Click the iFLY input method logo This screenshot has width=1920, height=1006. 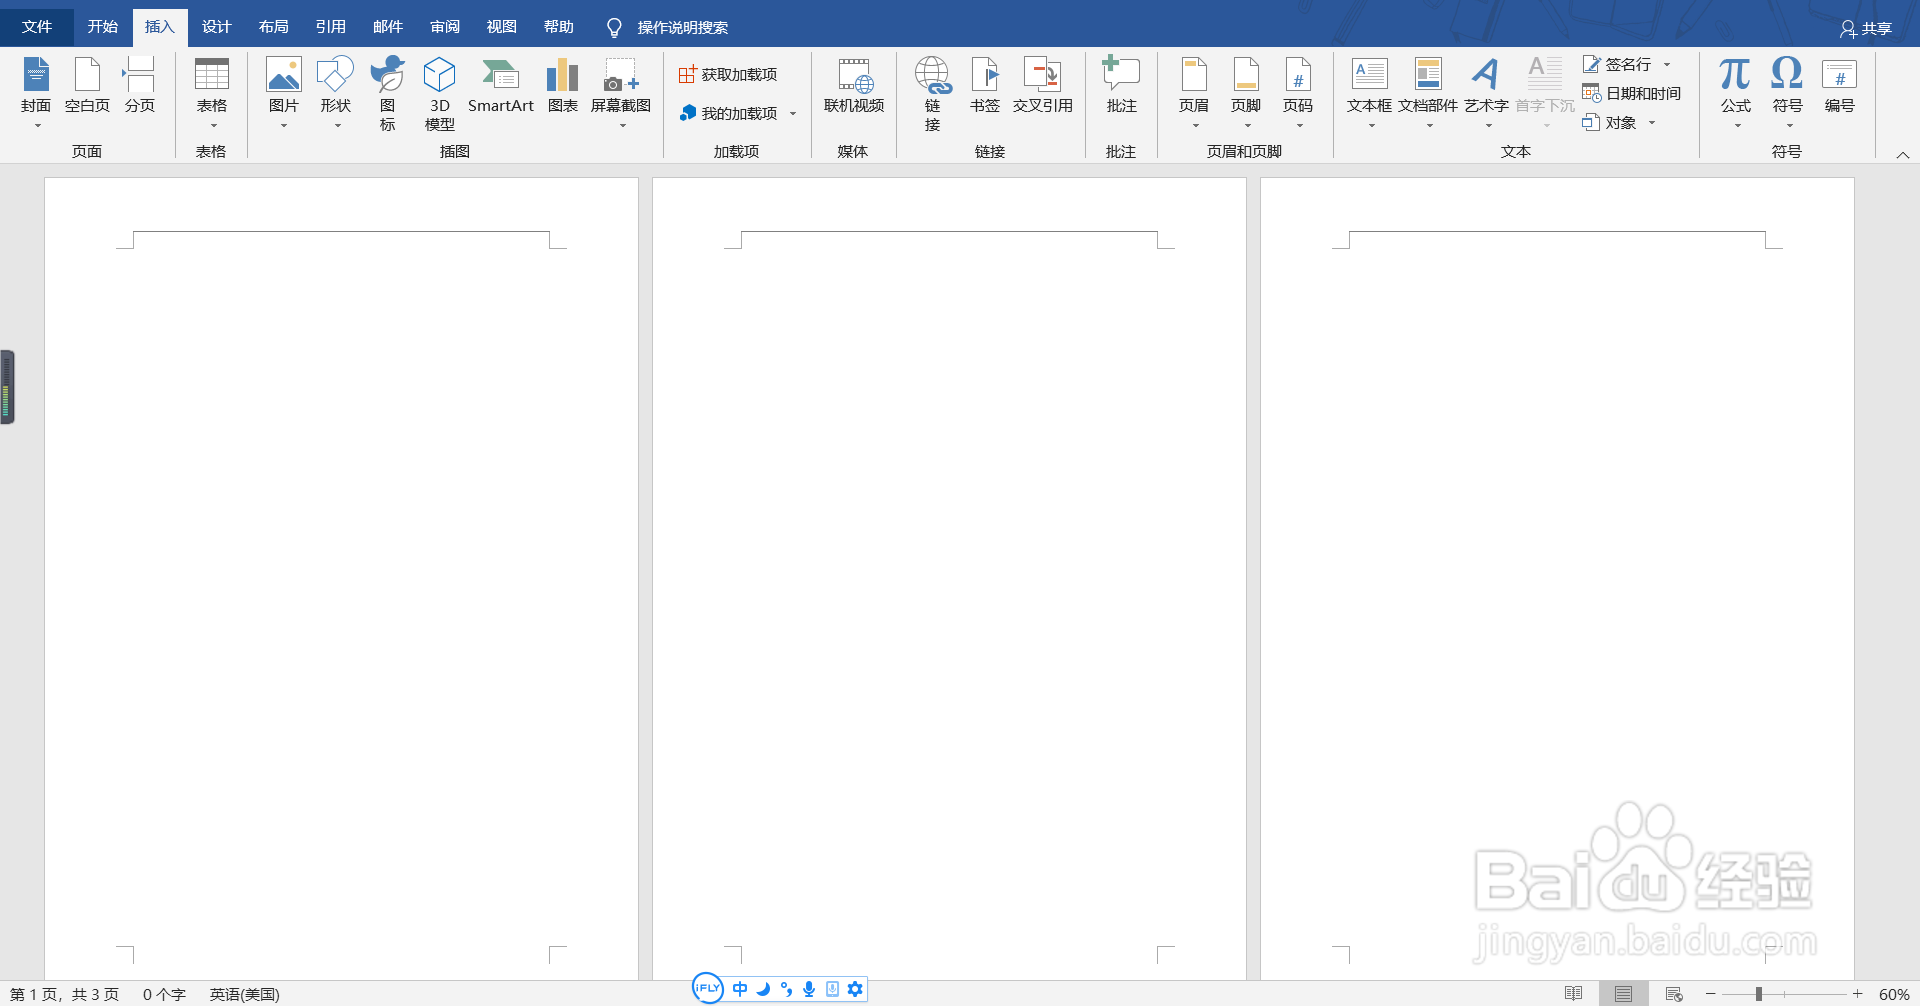708,988
